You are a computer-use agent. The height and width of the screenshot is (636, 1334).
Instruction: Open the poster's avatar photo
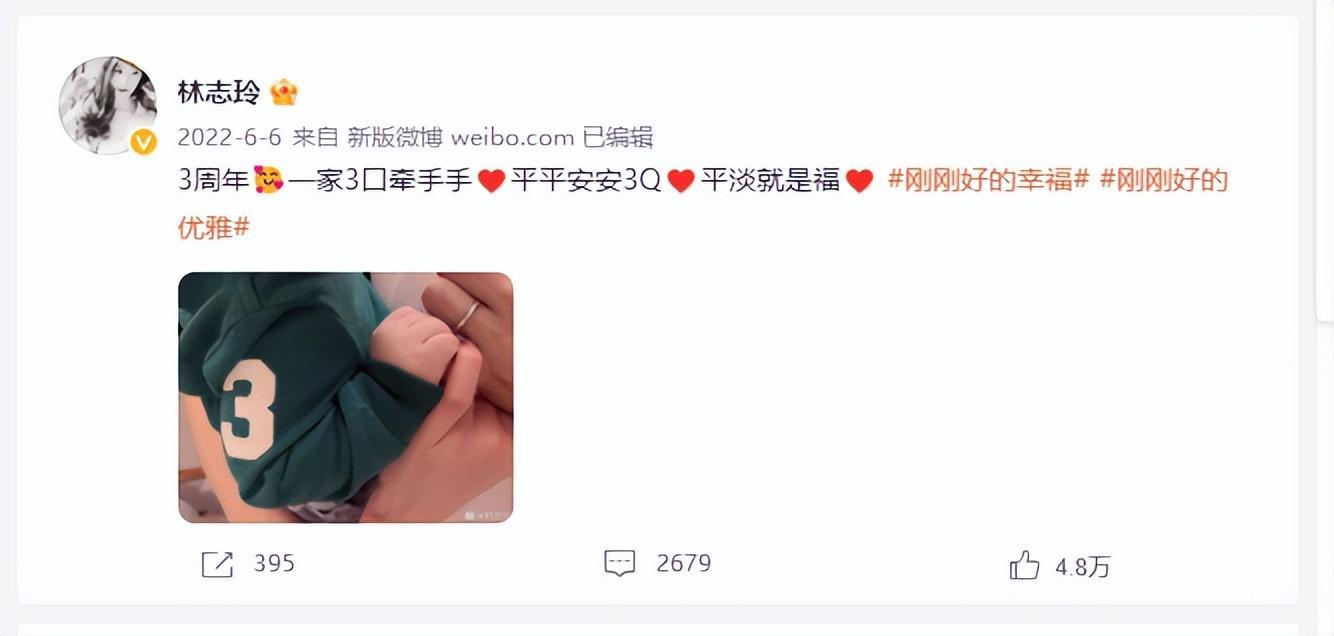pyautogui.click(x=108, y=105)
